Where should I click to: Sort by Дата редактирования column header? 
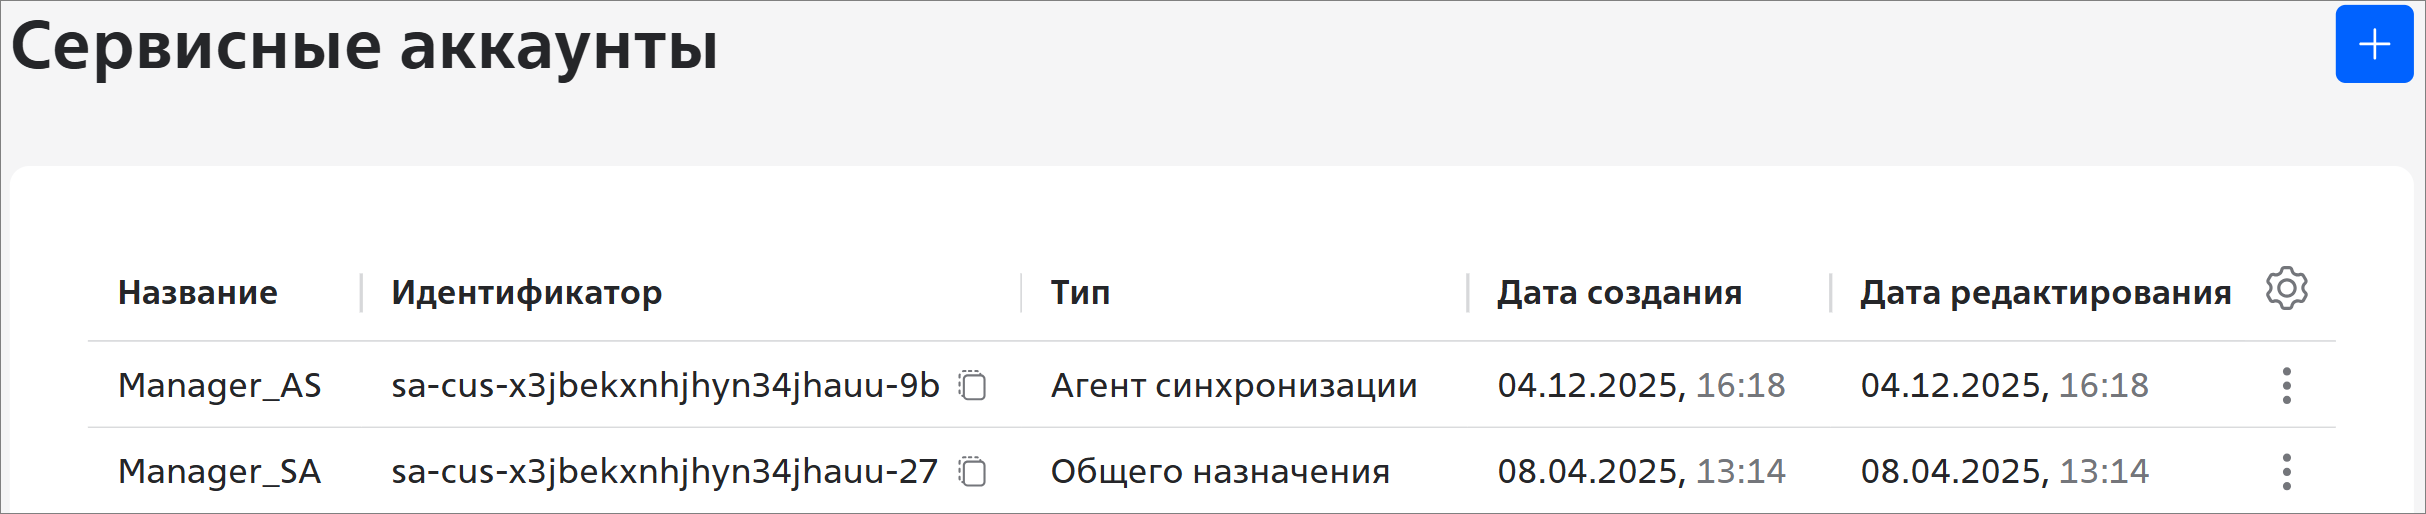click(x=2045, y=293)
